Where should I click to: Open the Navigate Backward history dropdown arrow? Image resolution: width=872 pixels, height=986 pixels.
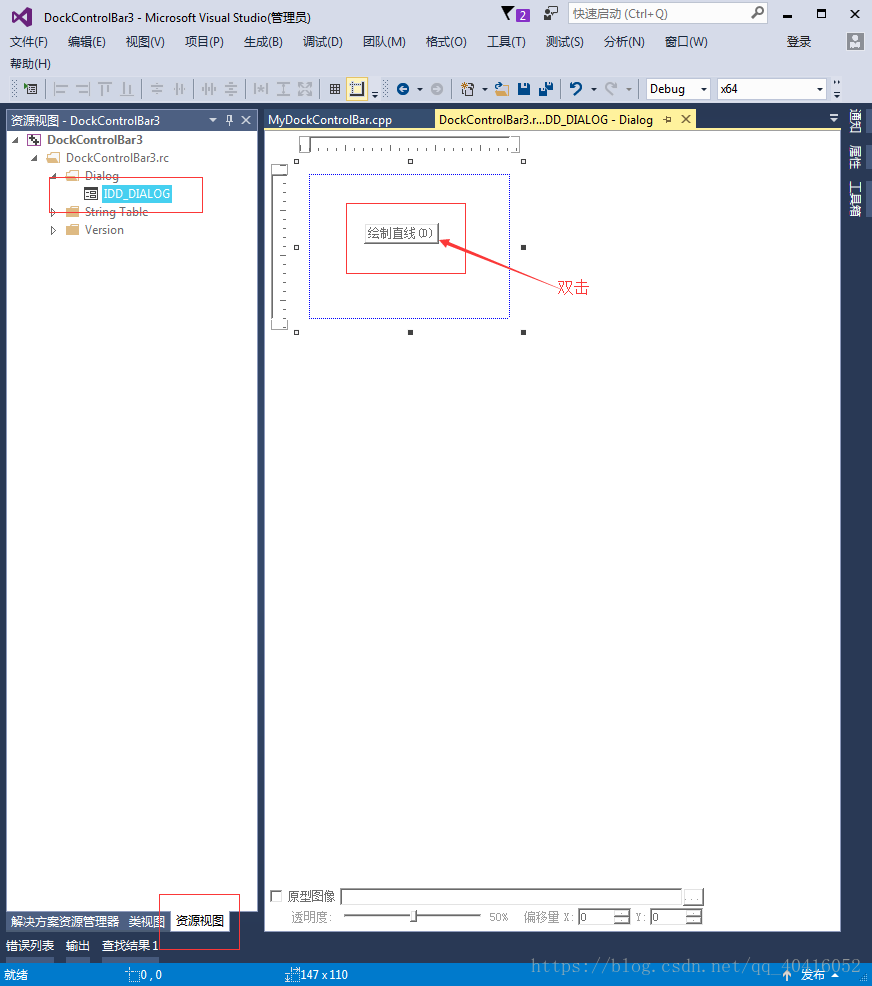point(420,89)
